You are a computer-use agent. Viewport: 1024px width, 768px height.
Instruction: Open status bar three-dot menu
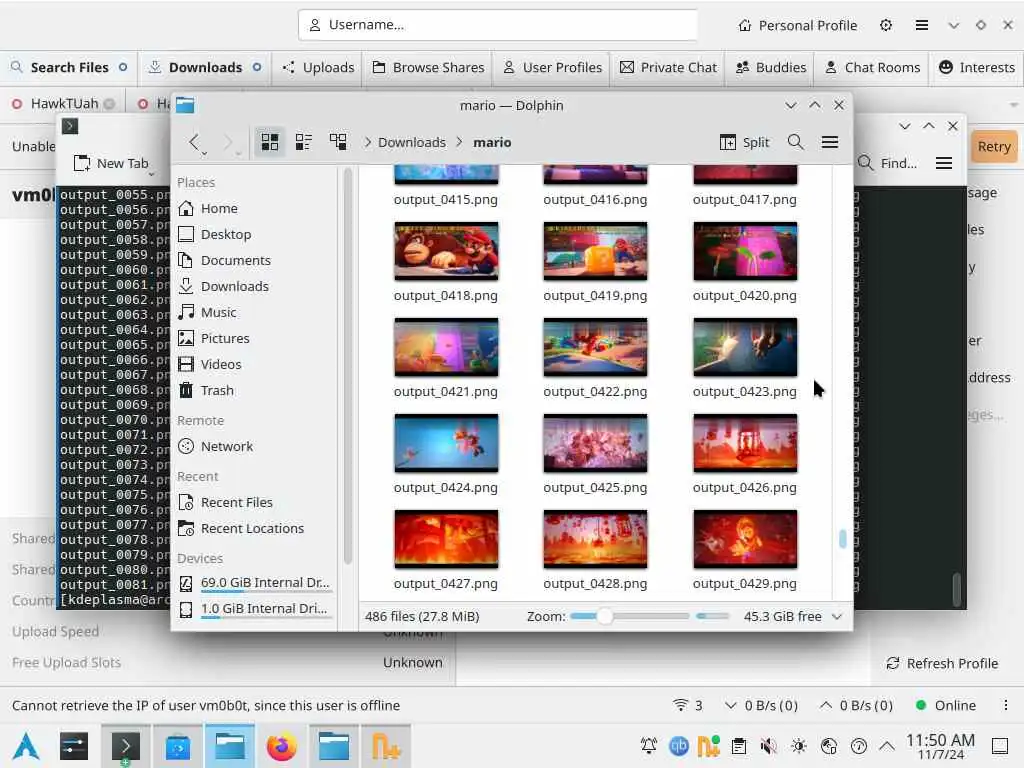(1006, 705)
